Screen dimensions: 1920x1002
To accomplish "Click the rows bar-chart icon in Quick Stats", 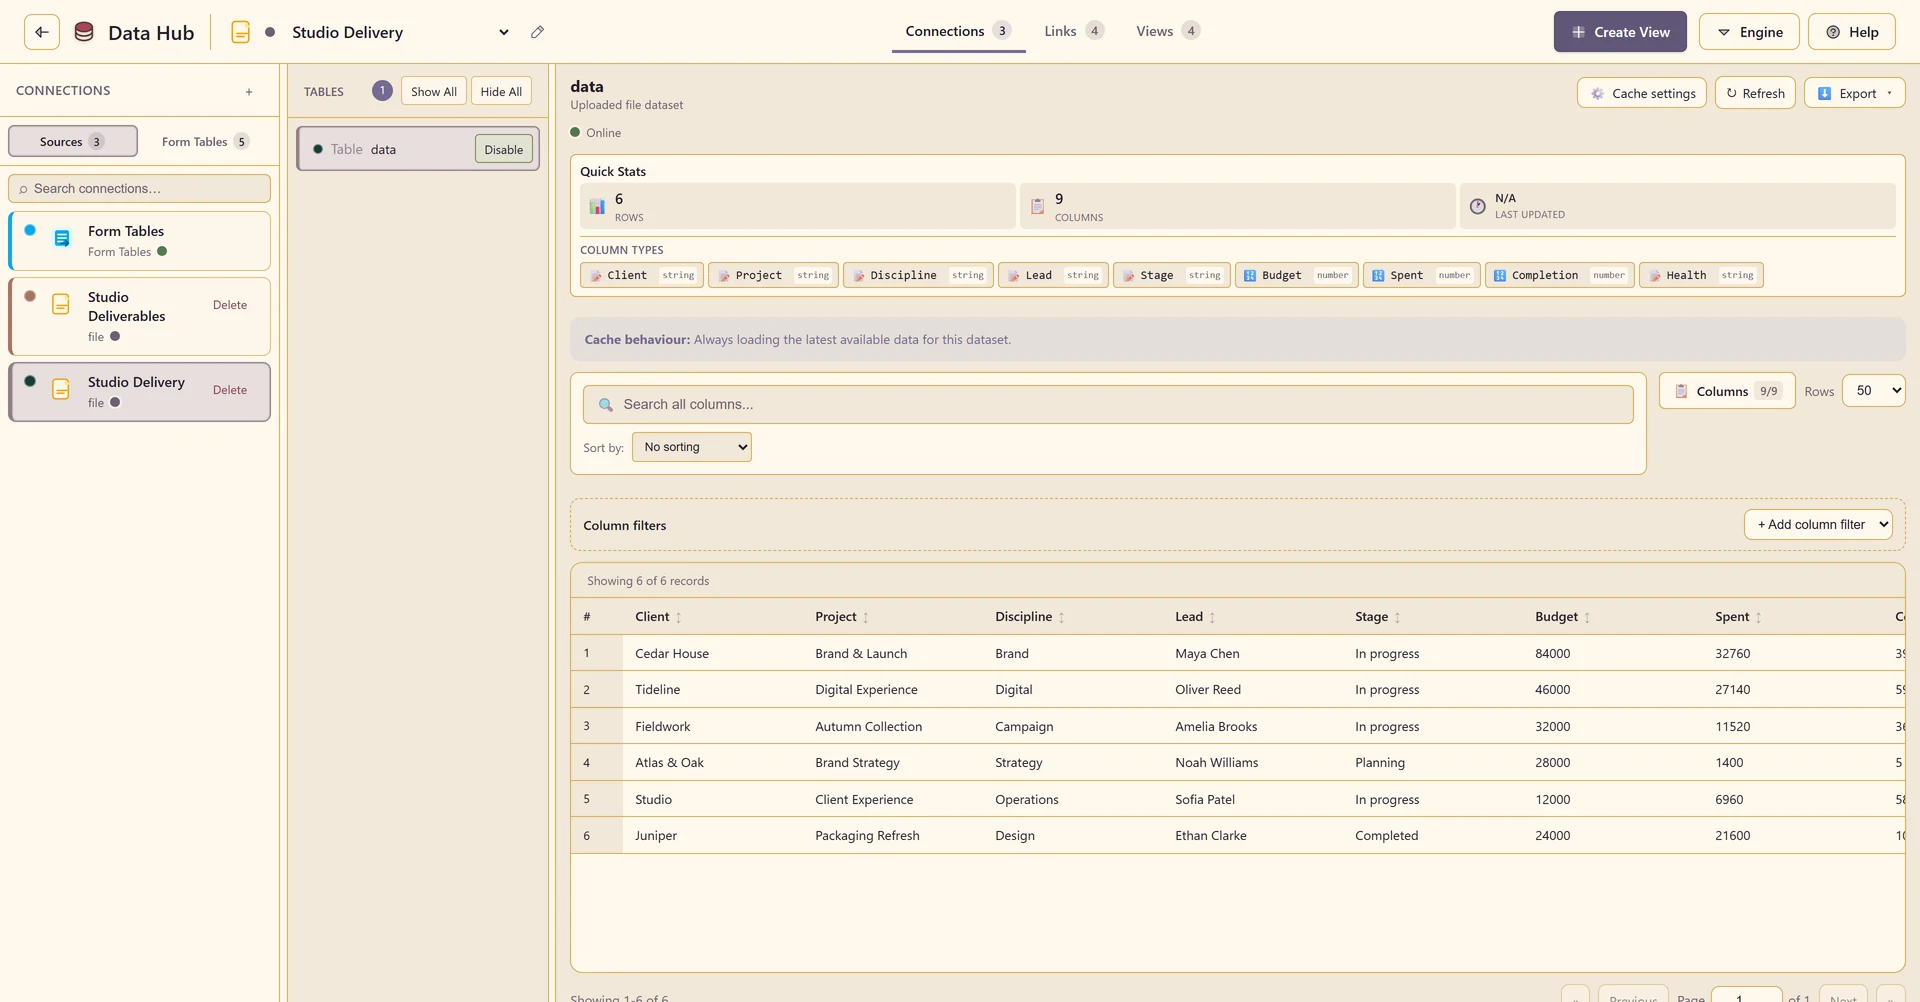I will (x=597, y=207).
